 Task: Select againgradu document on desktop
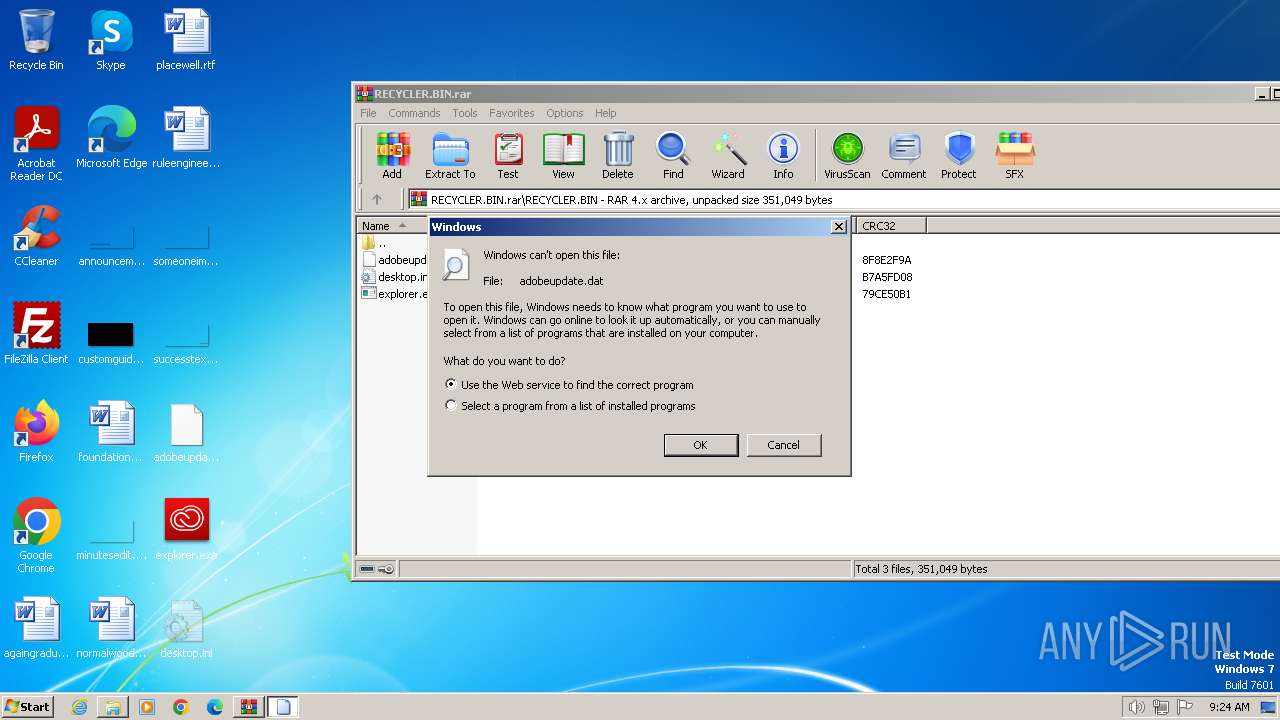[36, 628]
